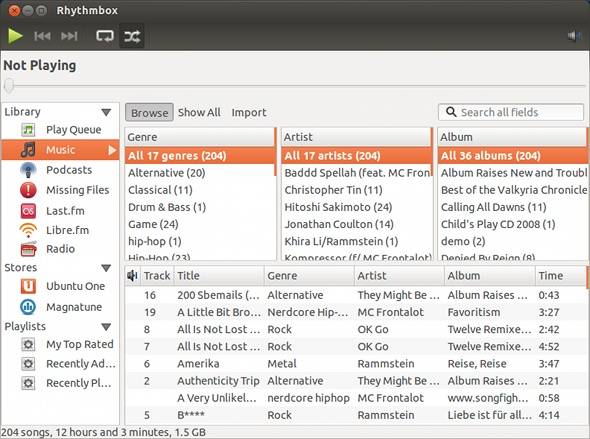Select All 17 artists entry
Screen dimensions: 590x439
[356, 156]
